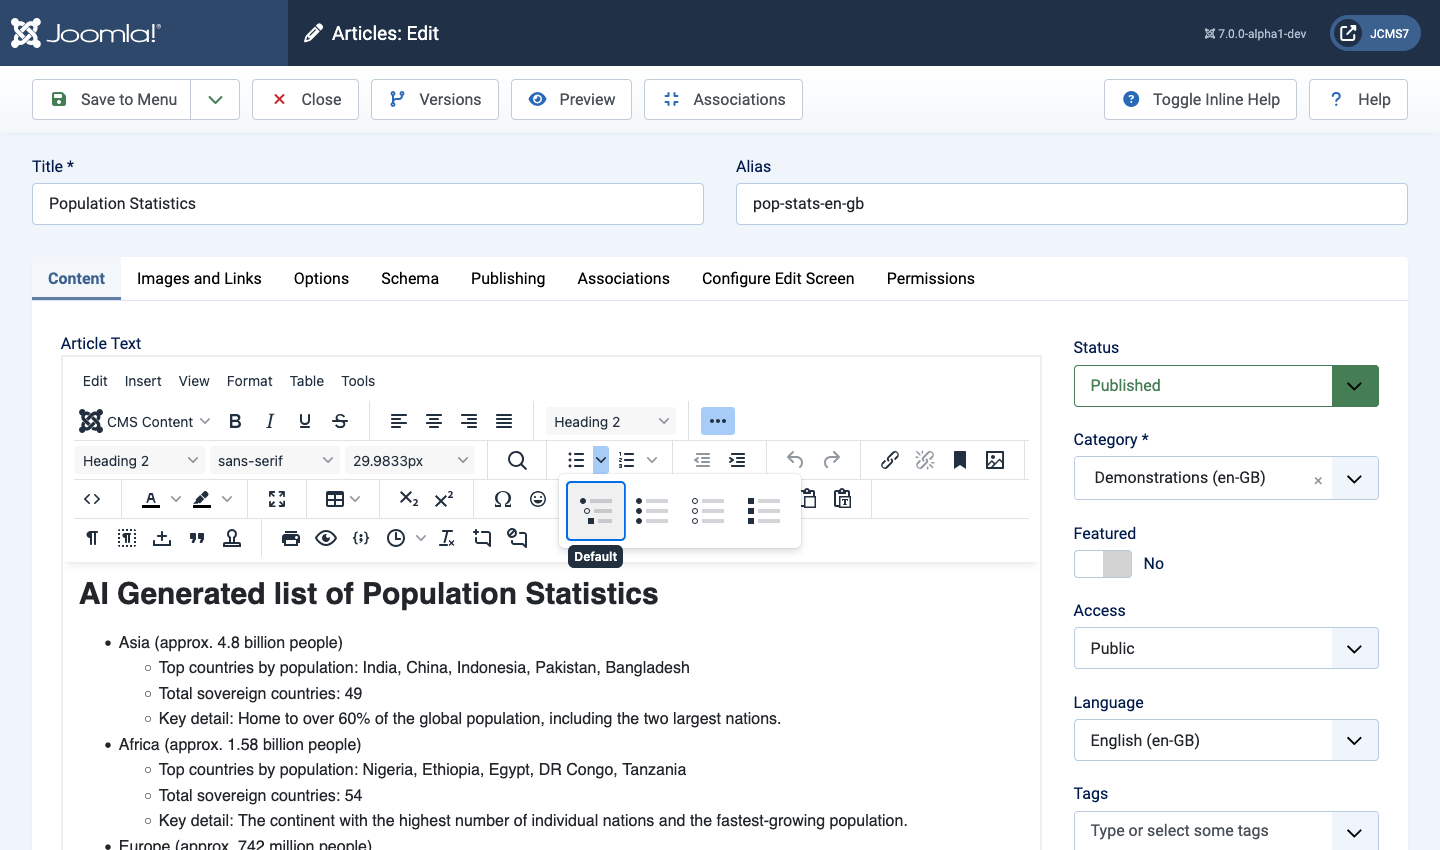The image size is (1440, 850).
Task: Open the sans-serif font family dropdown
Action: (275, 460)
